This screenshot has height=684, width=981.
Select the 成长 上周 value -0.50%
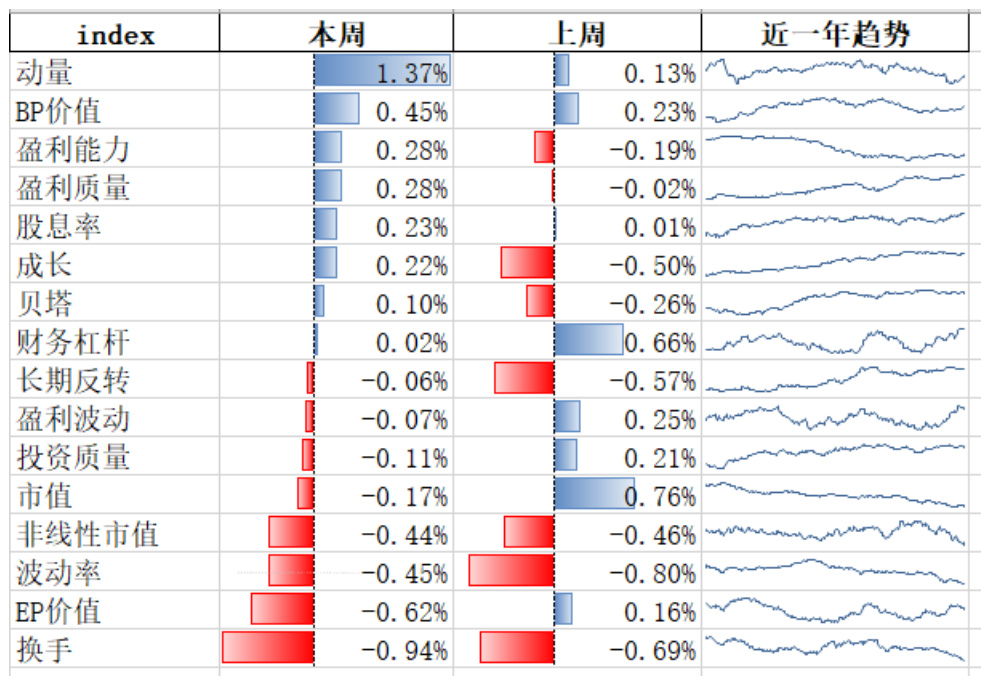click(x=660, y=266)
